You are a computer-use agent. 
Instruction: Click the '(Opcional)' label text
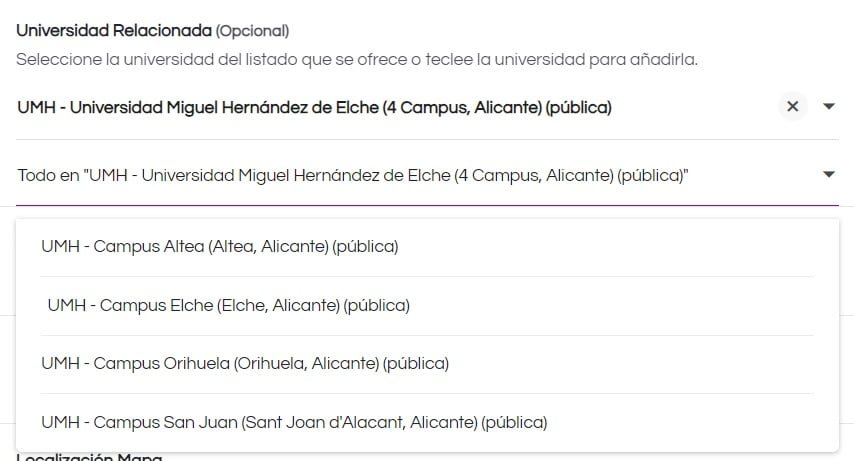252,31
